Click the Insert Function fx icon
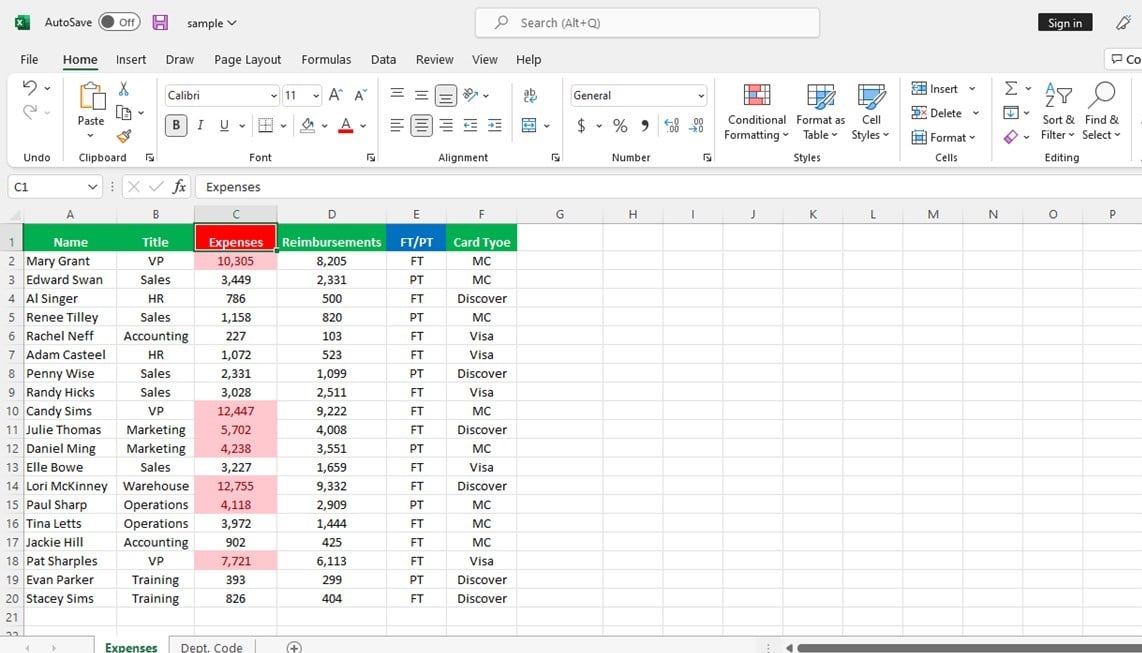Image resolution: width=1142 pixels, height=653 pixels. pos(179,187)
